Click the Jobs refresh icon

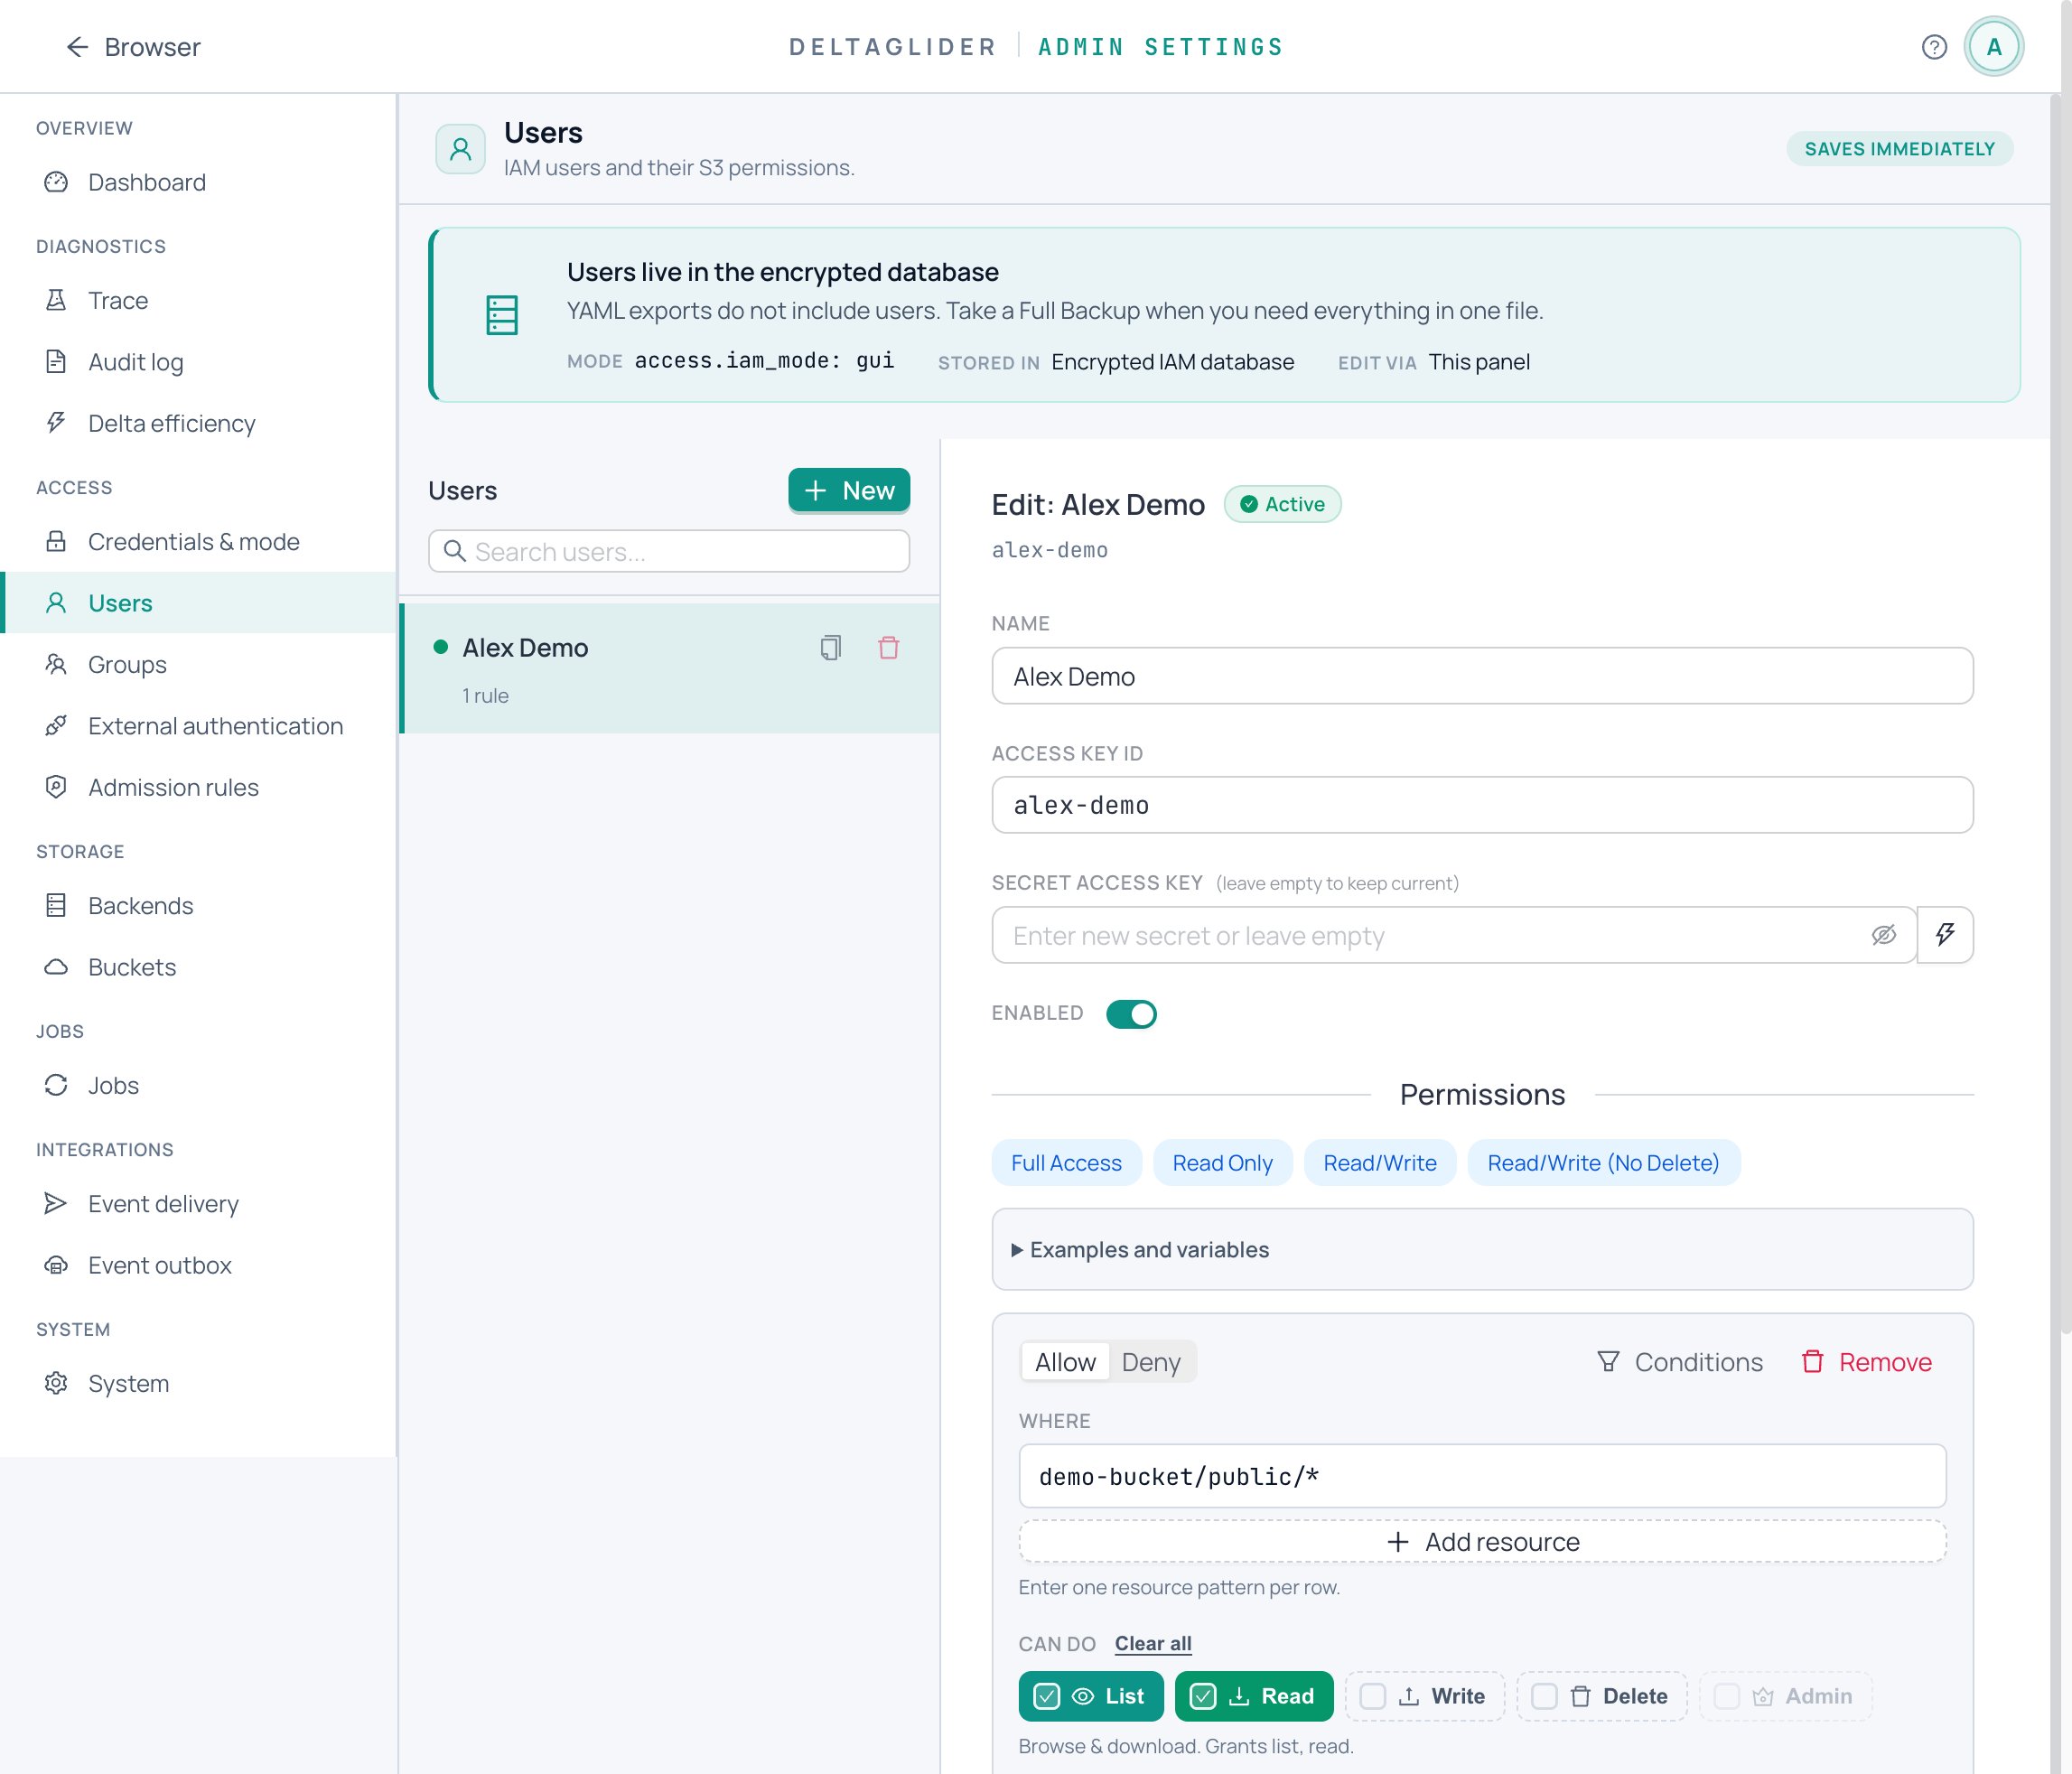point(56,1085)
